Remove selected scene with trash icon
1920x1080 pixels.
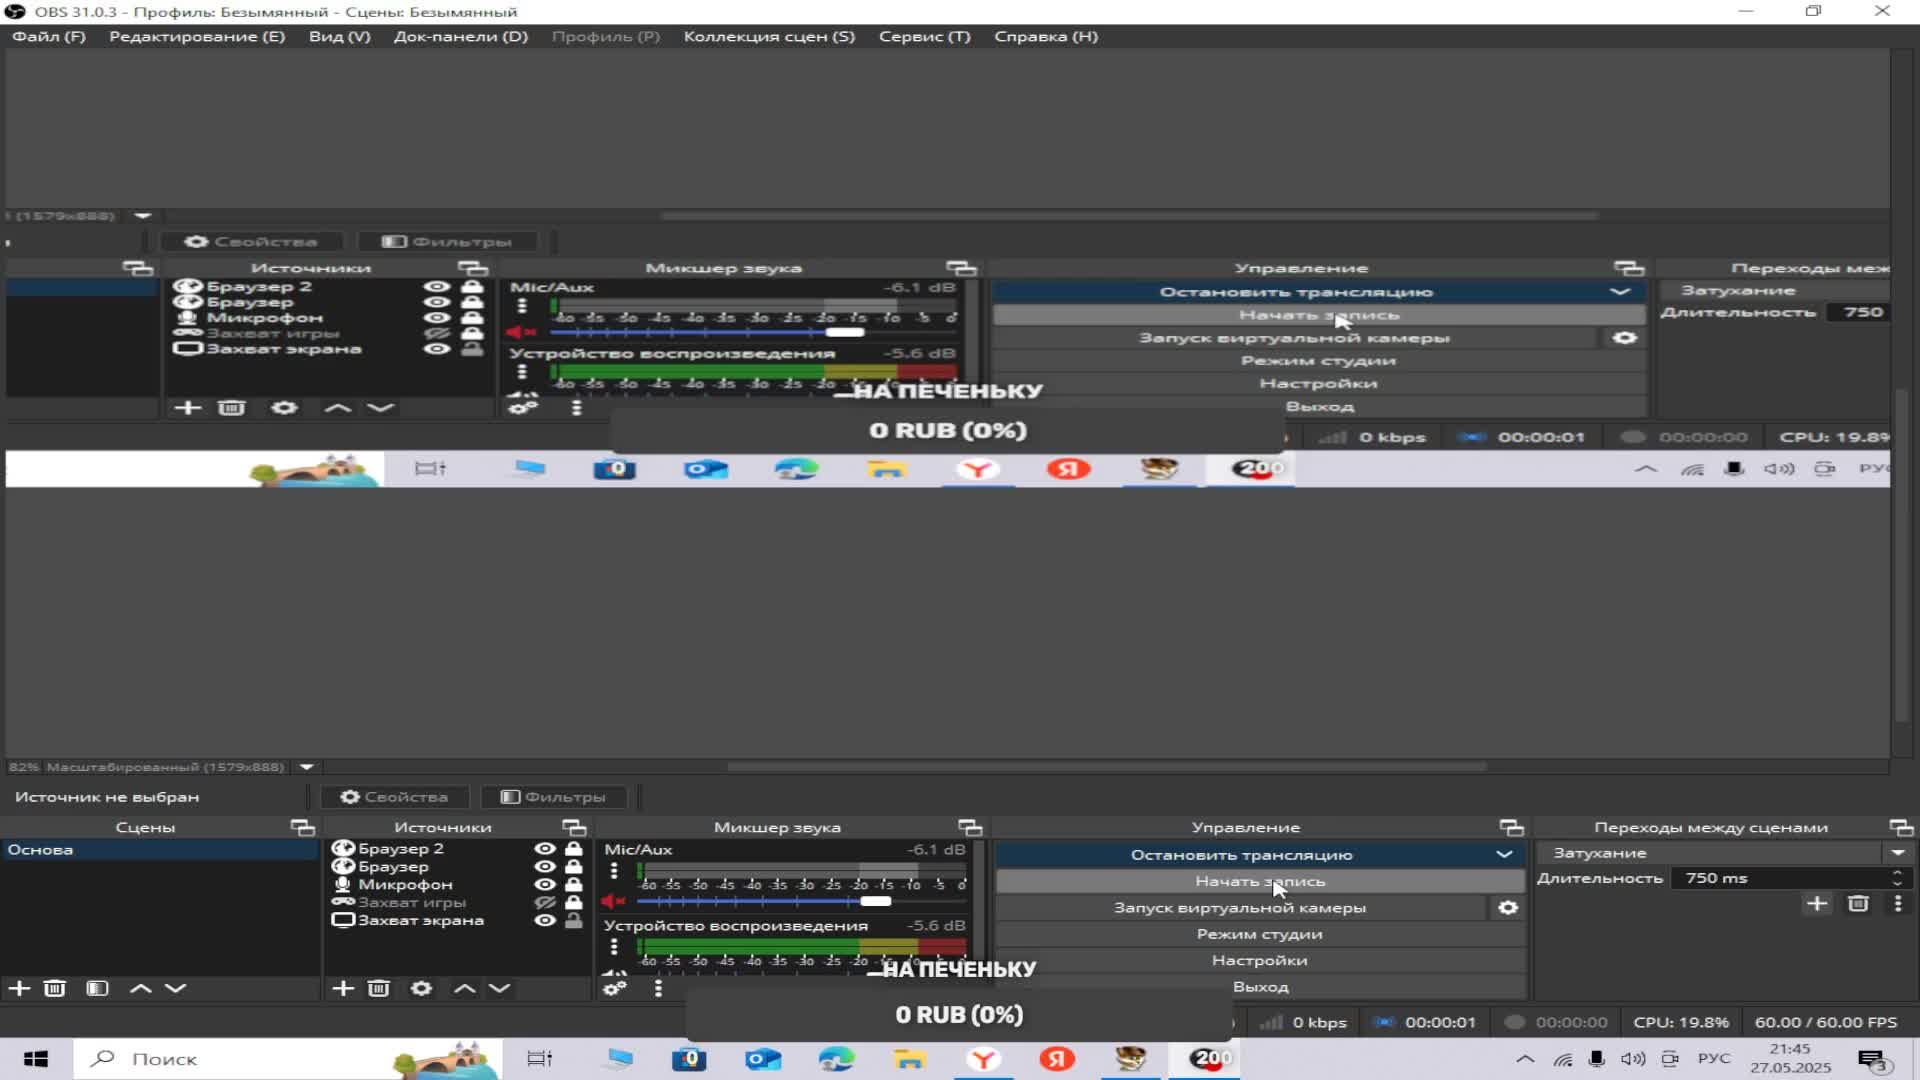[x=55, y=988]
